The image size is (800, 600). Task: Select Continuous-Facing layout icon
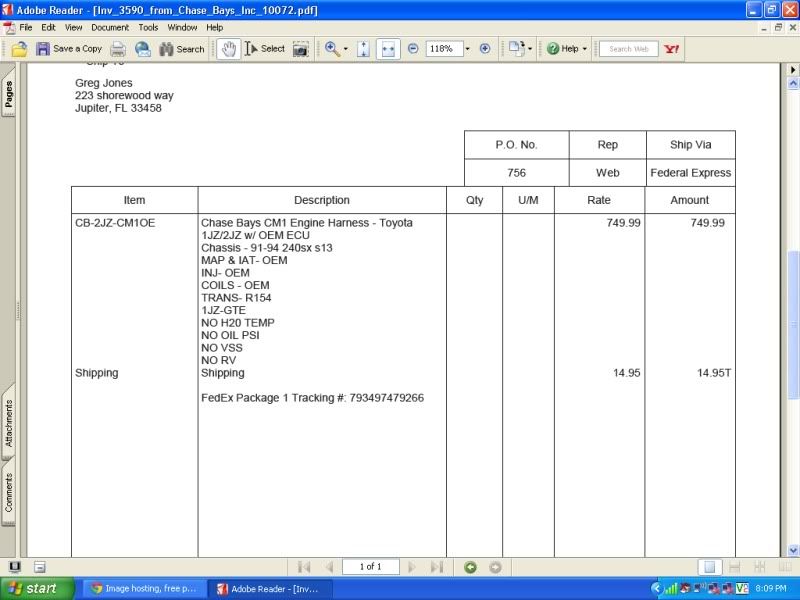(x=760, y=567)
